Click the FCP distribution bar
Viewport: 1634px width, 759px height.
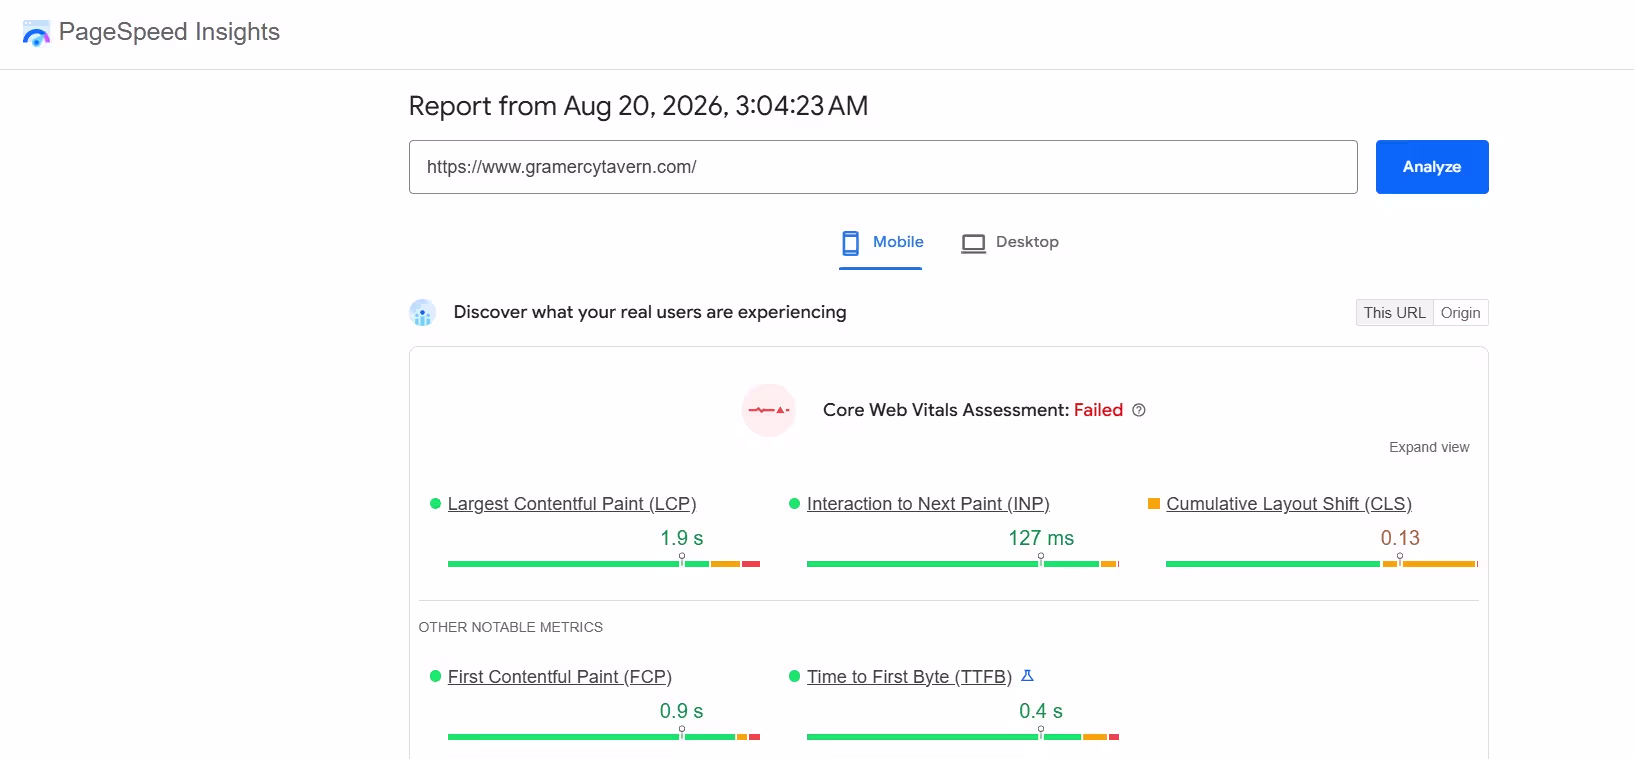point(604,737)
